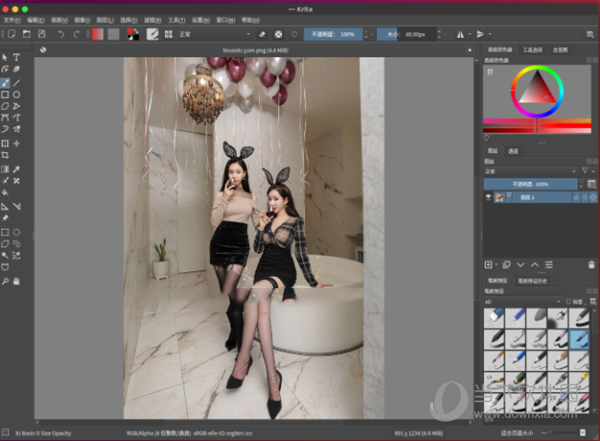Toggle lock icon on layer 1
The width and height of the screenshot is (600, 441).
pyautogui.click(x=575, y=197)
